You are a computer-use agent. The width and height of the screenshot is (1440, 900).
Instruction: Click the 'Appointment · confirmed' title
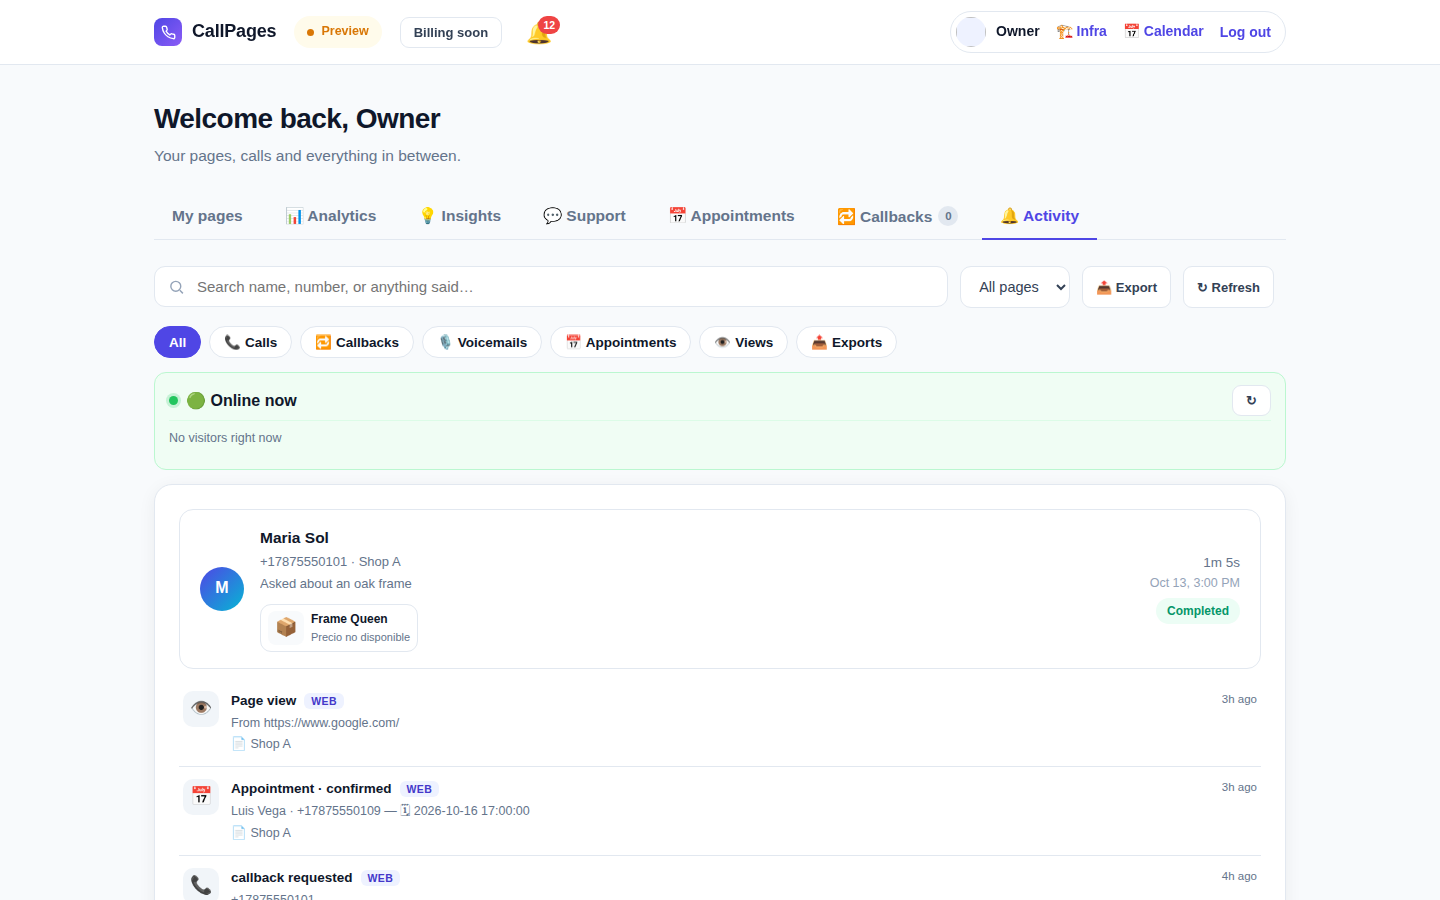point(311,789)
